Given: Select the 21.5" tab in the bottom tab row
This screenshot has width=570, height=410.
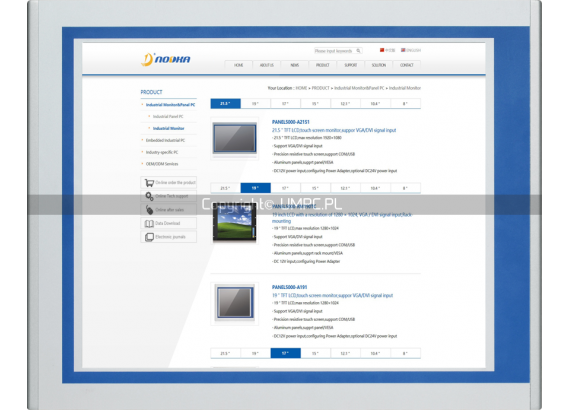Looking at the screenshot, I should (x=225, y=353).
